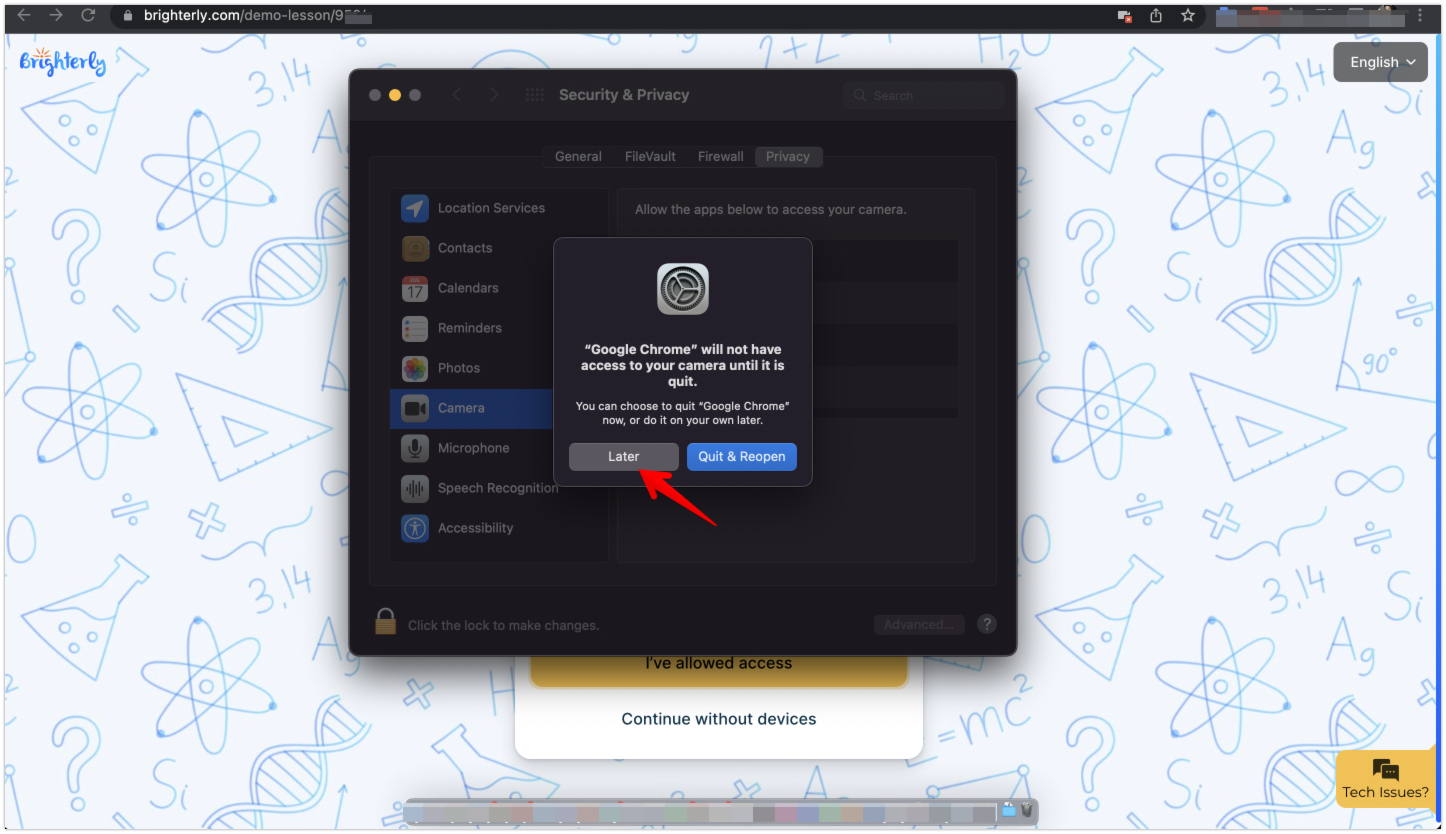Viewport: 1446px width, 834px height.
Task: Click the Trash icon in the Dock
Action: click(x=1027, y=810)
